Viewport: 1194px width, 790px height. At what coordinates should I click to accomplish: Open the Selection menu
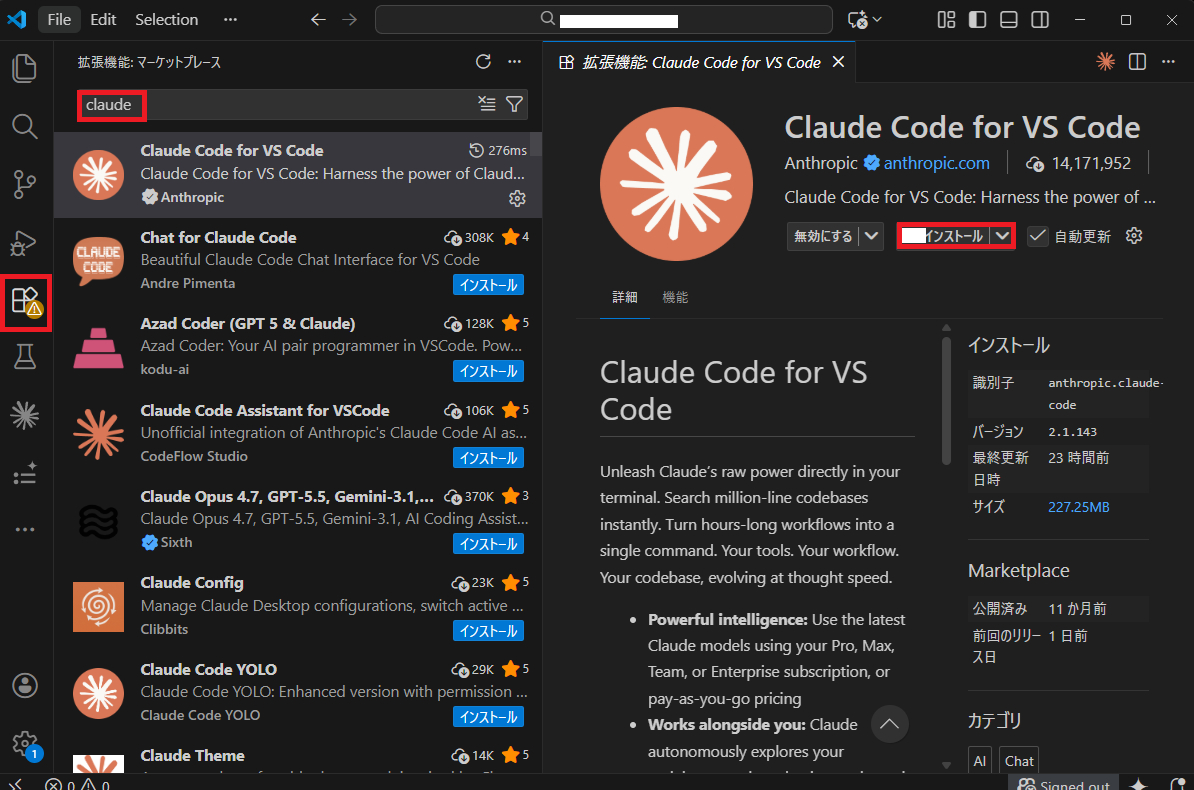pos(167,20)
